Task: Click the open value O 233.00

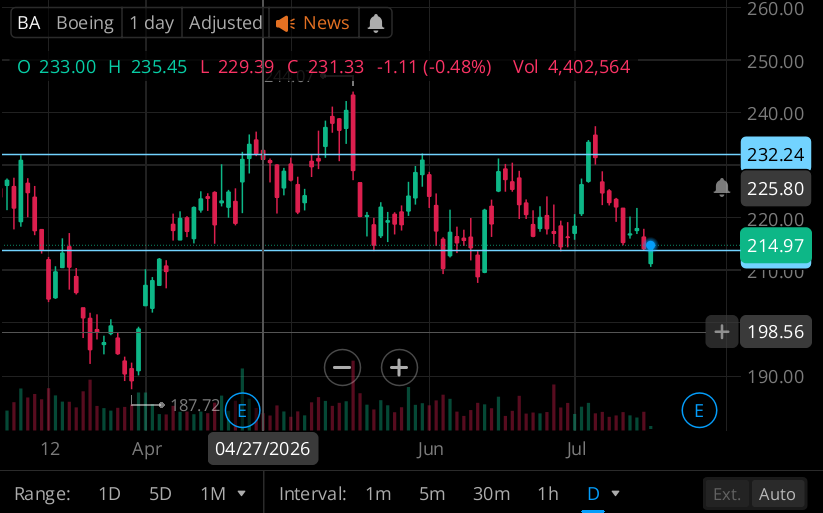Action: point(57,67)
